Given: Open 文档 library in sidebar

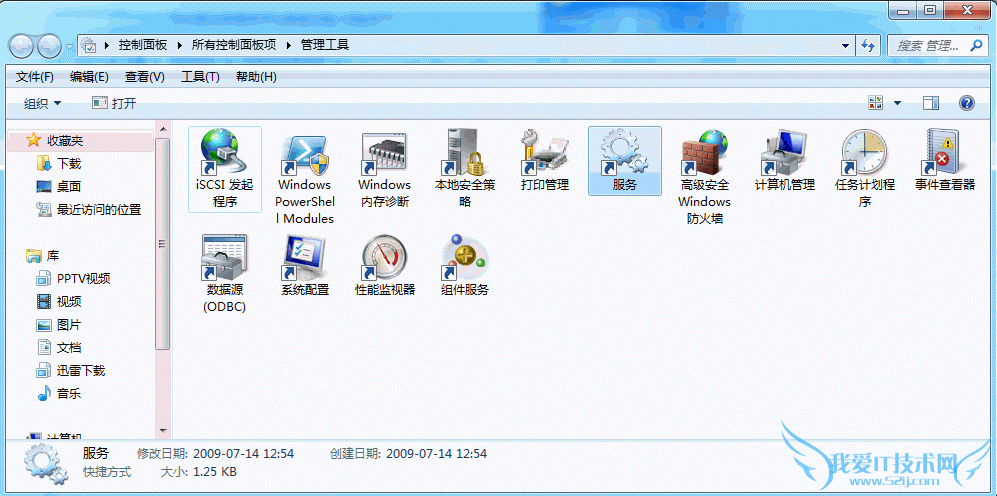Looking at the screenshot, I should pos(69,347).
